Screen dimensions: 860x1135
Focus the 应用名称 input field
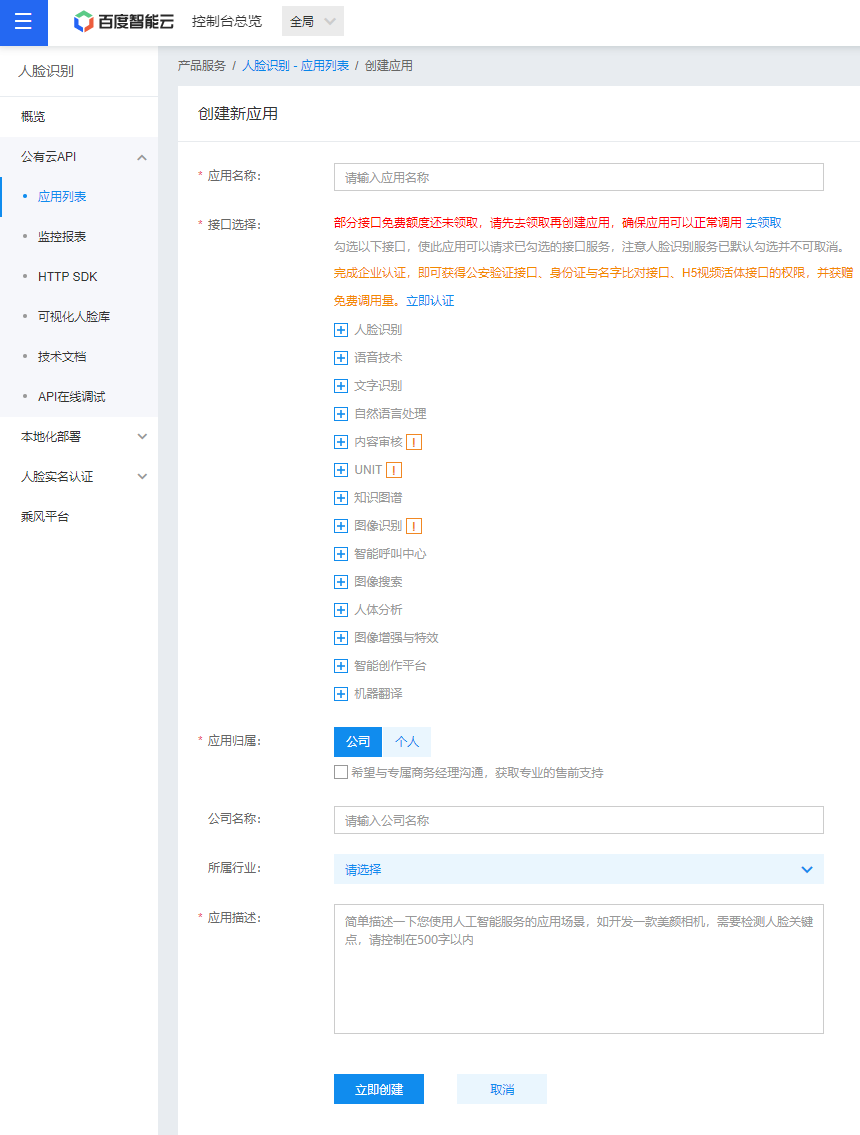pyautogui.click(x=578, y=177)
